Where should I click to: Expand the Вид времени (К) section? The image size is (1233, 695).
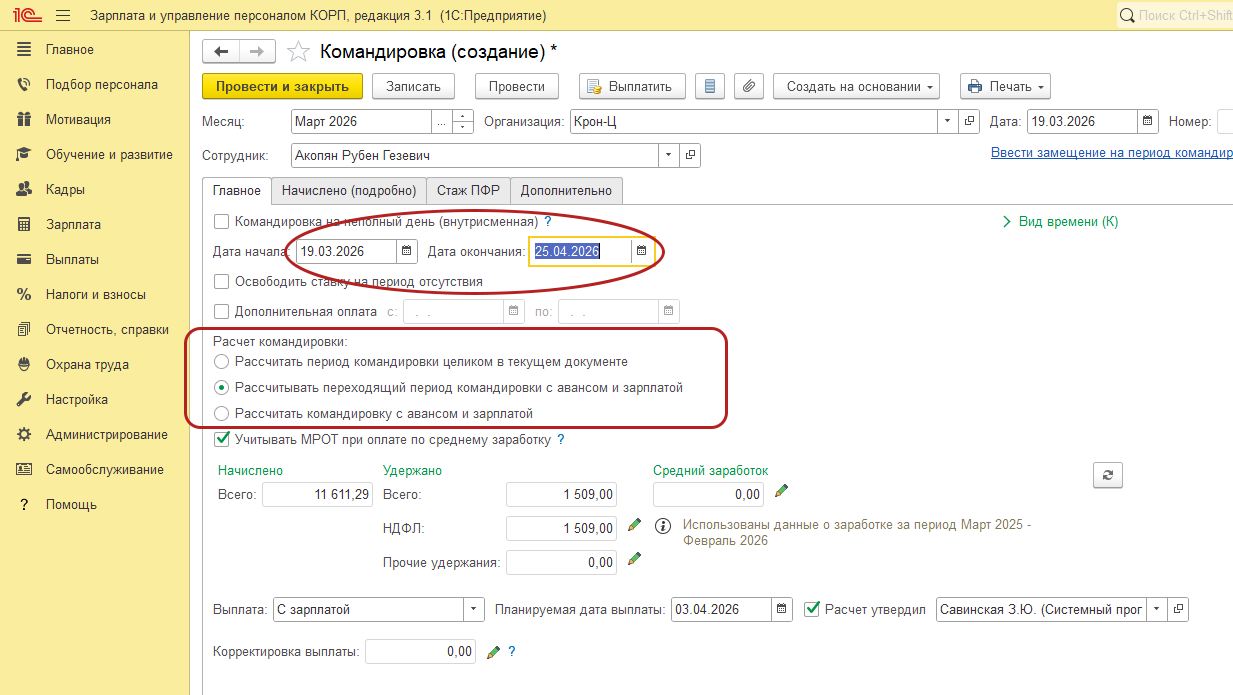1060,222
